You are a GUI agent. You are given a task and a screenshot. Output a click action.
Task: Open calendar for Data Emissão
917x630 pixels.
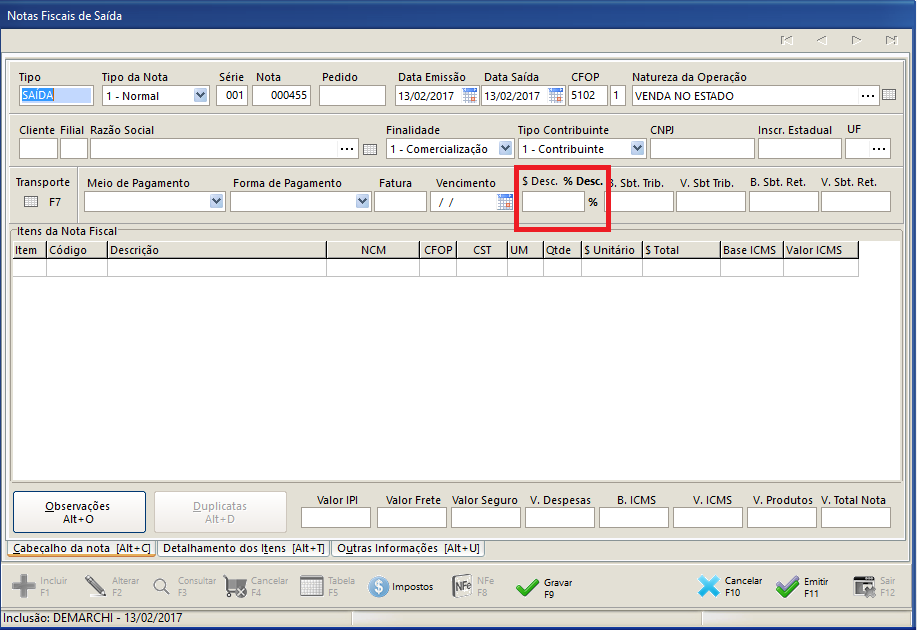(x=470, y=95)
